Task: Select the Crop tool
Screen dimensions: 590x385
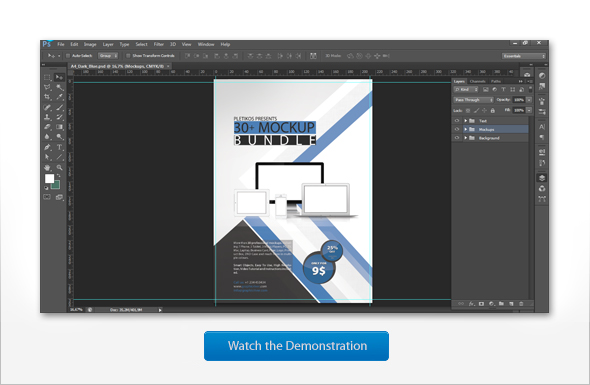Action: pyautogui.click(x=47, y=97)
